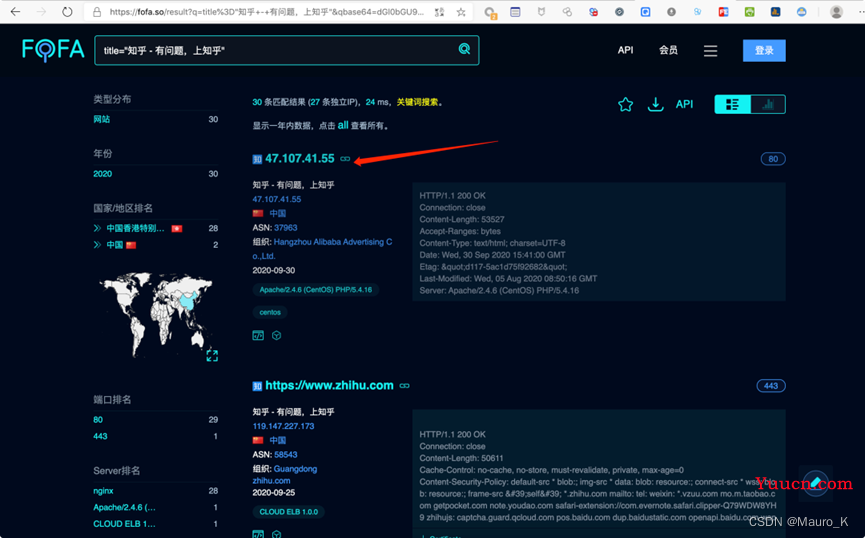The image size is (865, 538).
Task: Expand 中国香港特别 region chevron
Action: click(x=97, y=228)
